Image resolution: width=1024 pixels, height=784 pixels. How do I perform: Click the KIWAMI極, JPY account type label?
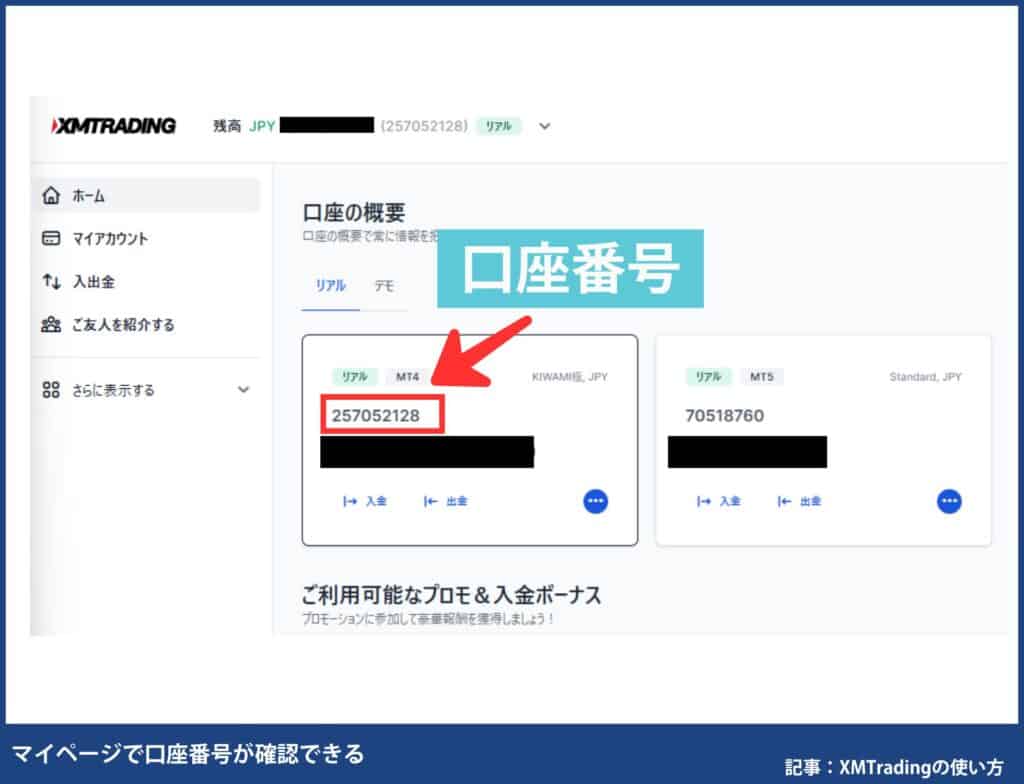click(569, 377)
